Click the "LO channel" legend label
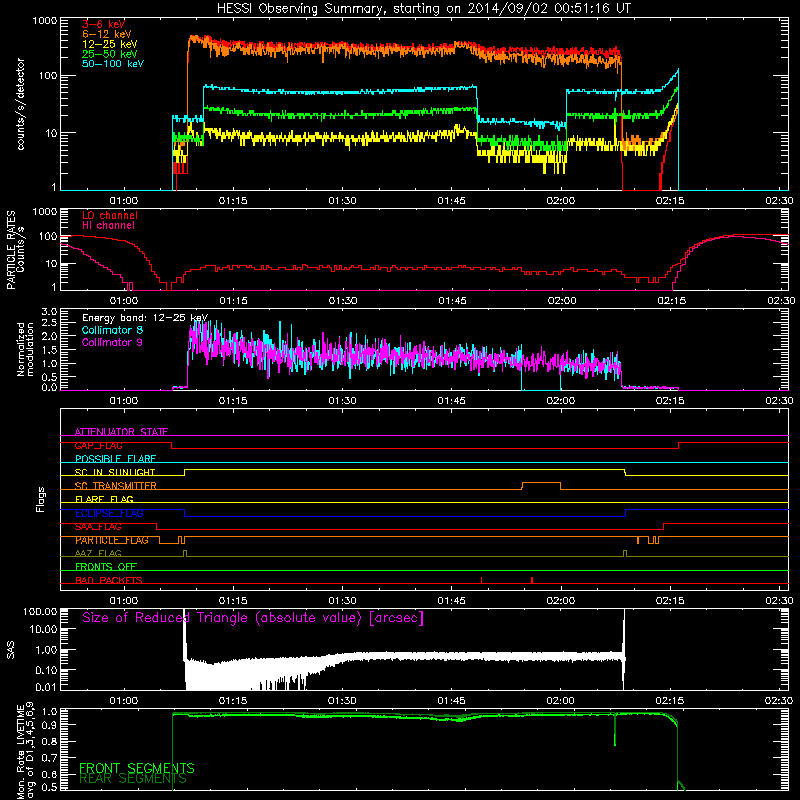This screenshot has height=800, width=800. pos(110,215)
